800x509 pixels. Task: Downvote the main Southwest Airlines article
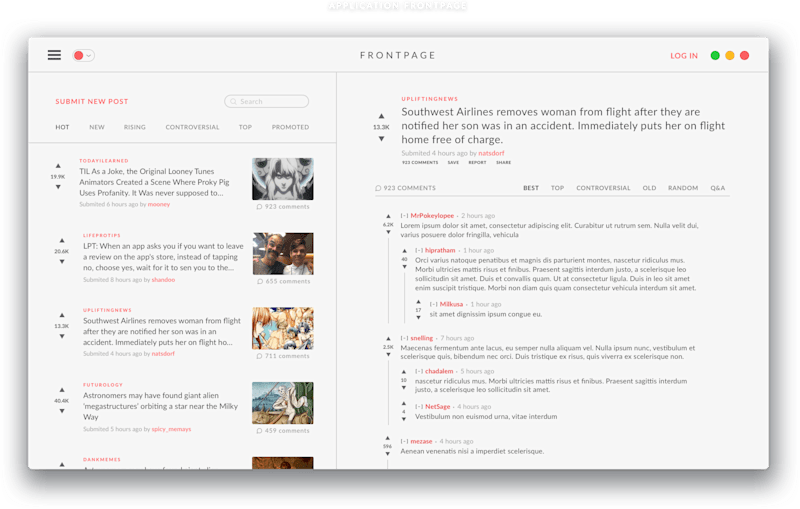381,139
